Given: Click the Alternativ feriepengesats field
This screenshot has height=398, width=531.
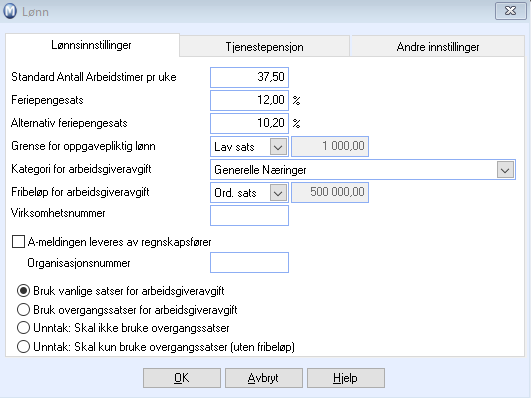Looking at the screenshot, I should [249, 123].
